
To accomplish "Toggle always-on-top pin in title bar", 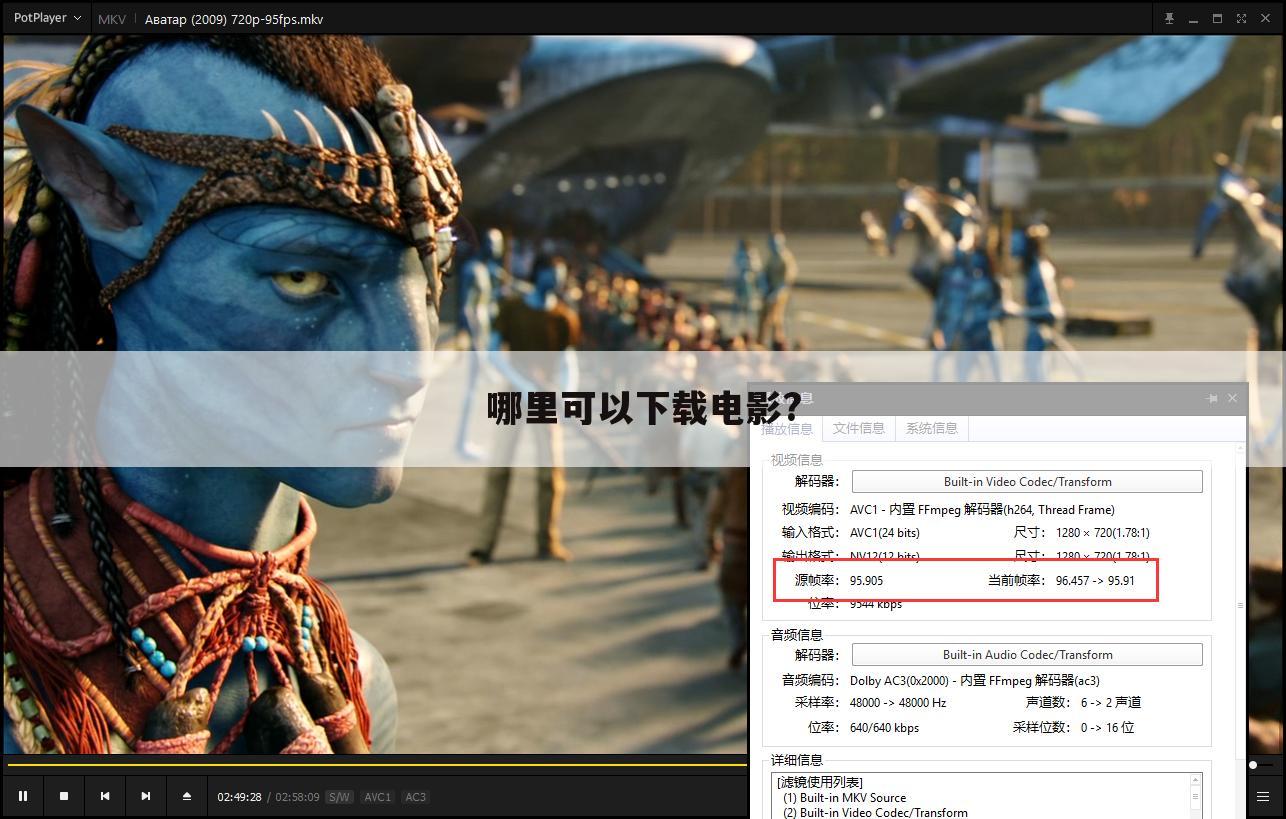I will tap(1169, 18).
